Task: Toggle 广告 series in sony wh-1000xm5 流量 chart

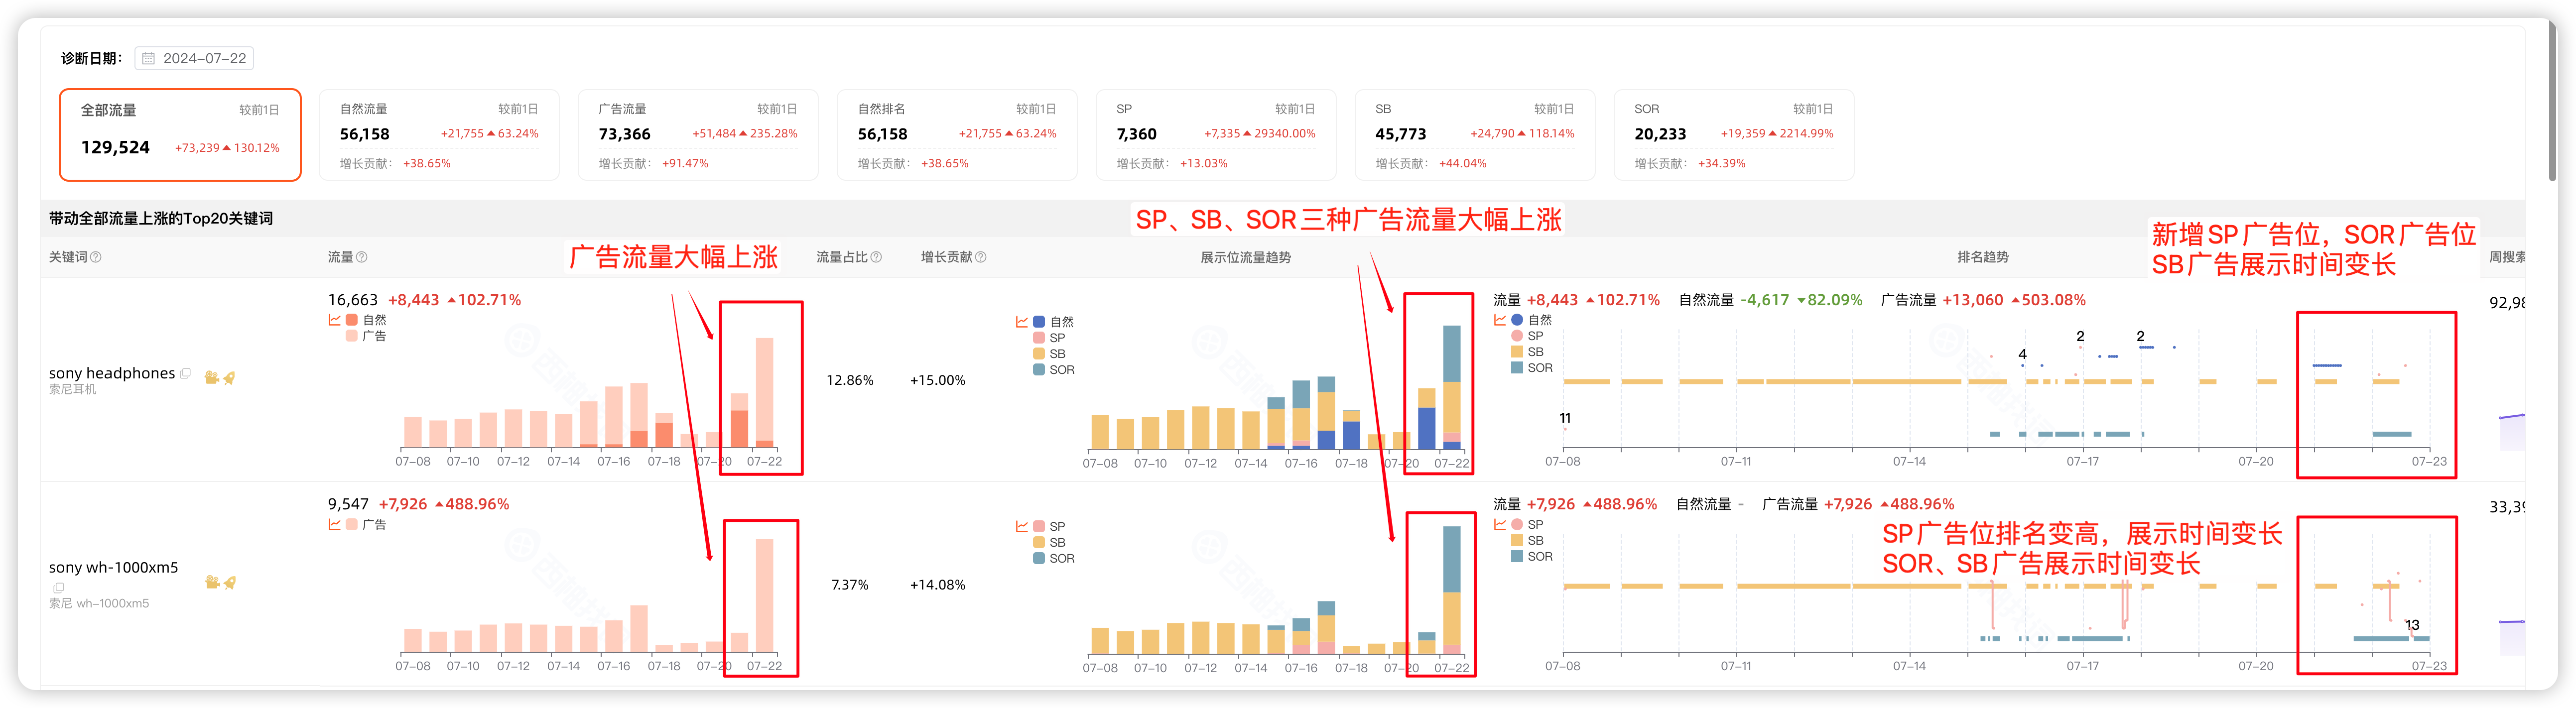Action: (x=366, y=524)
